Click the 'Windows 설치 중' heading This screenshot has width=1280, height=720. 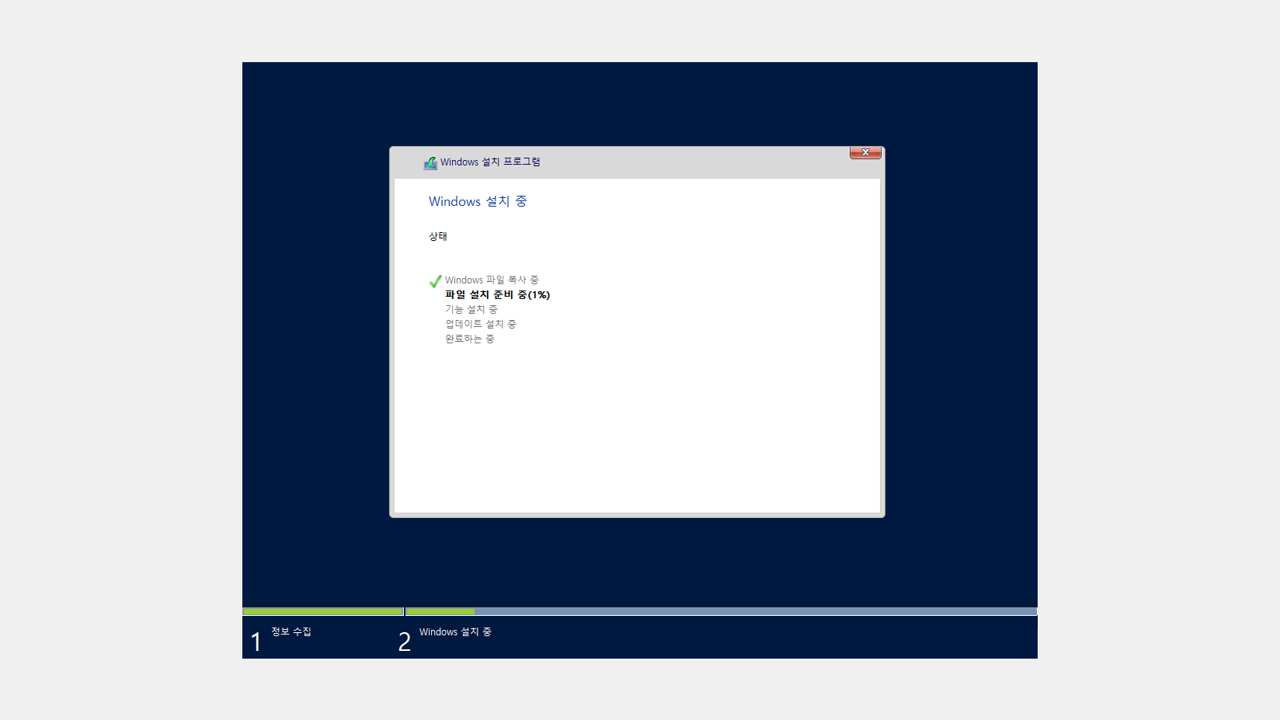(478, 201)
